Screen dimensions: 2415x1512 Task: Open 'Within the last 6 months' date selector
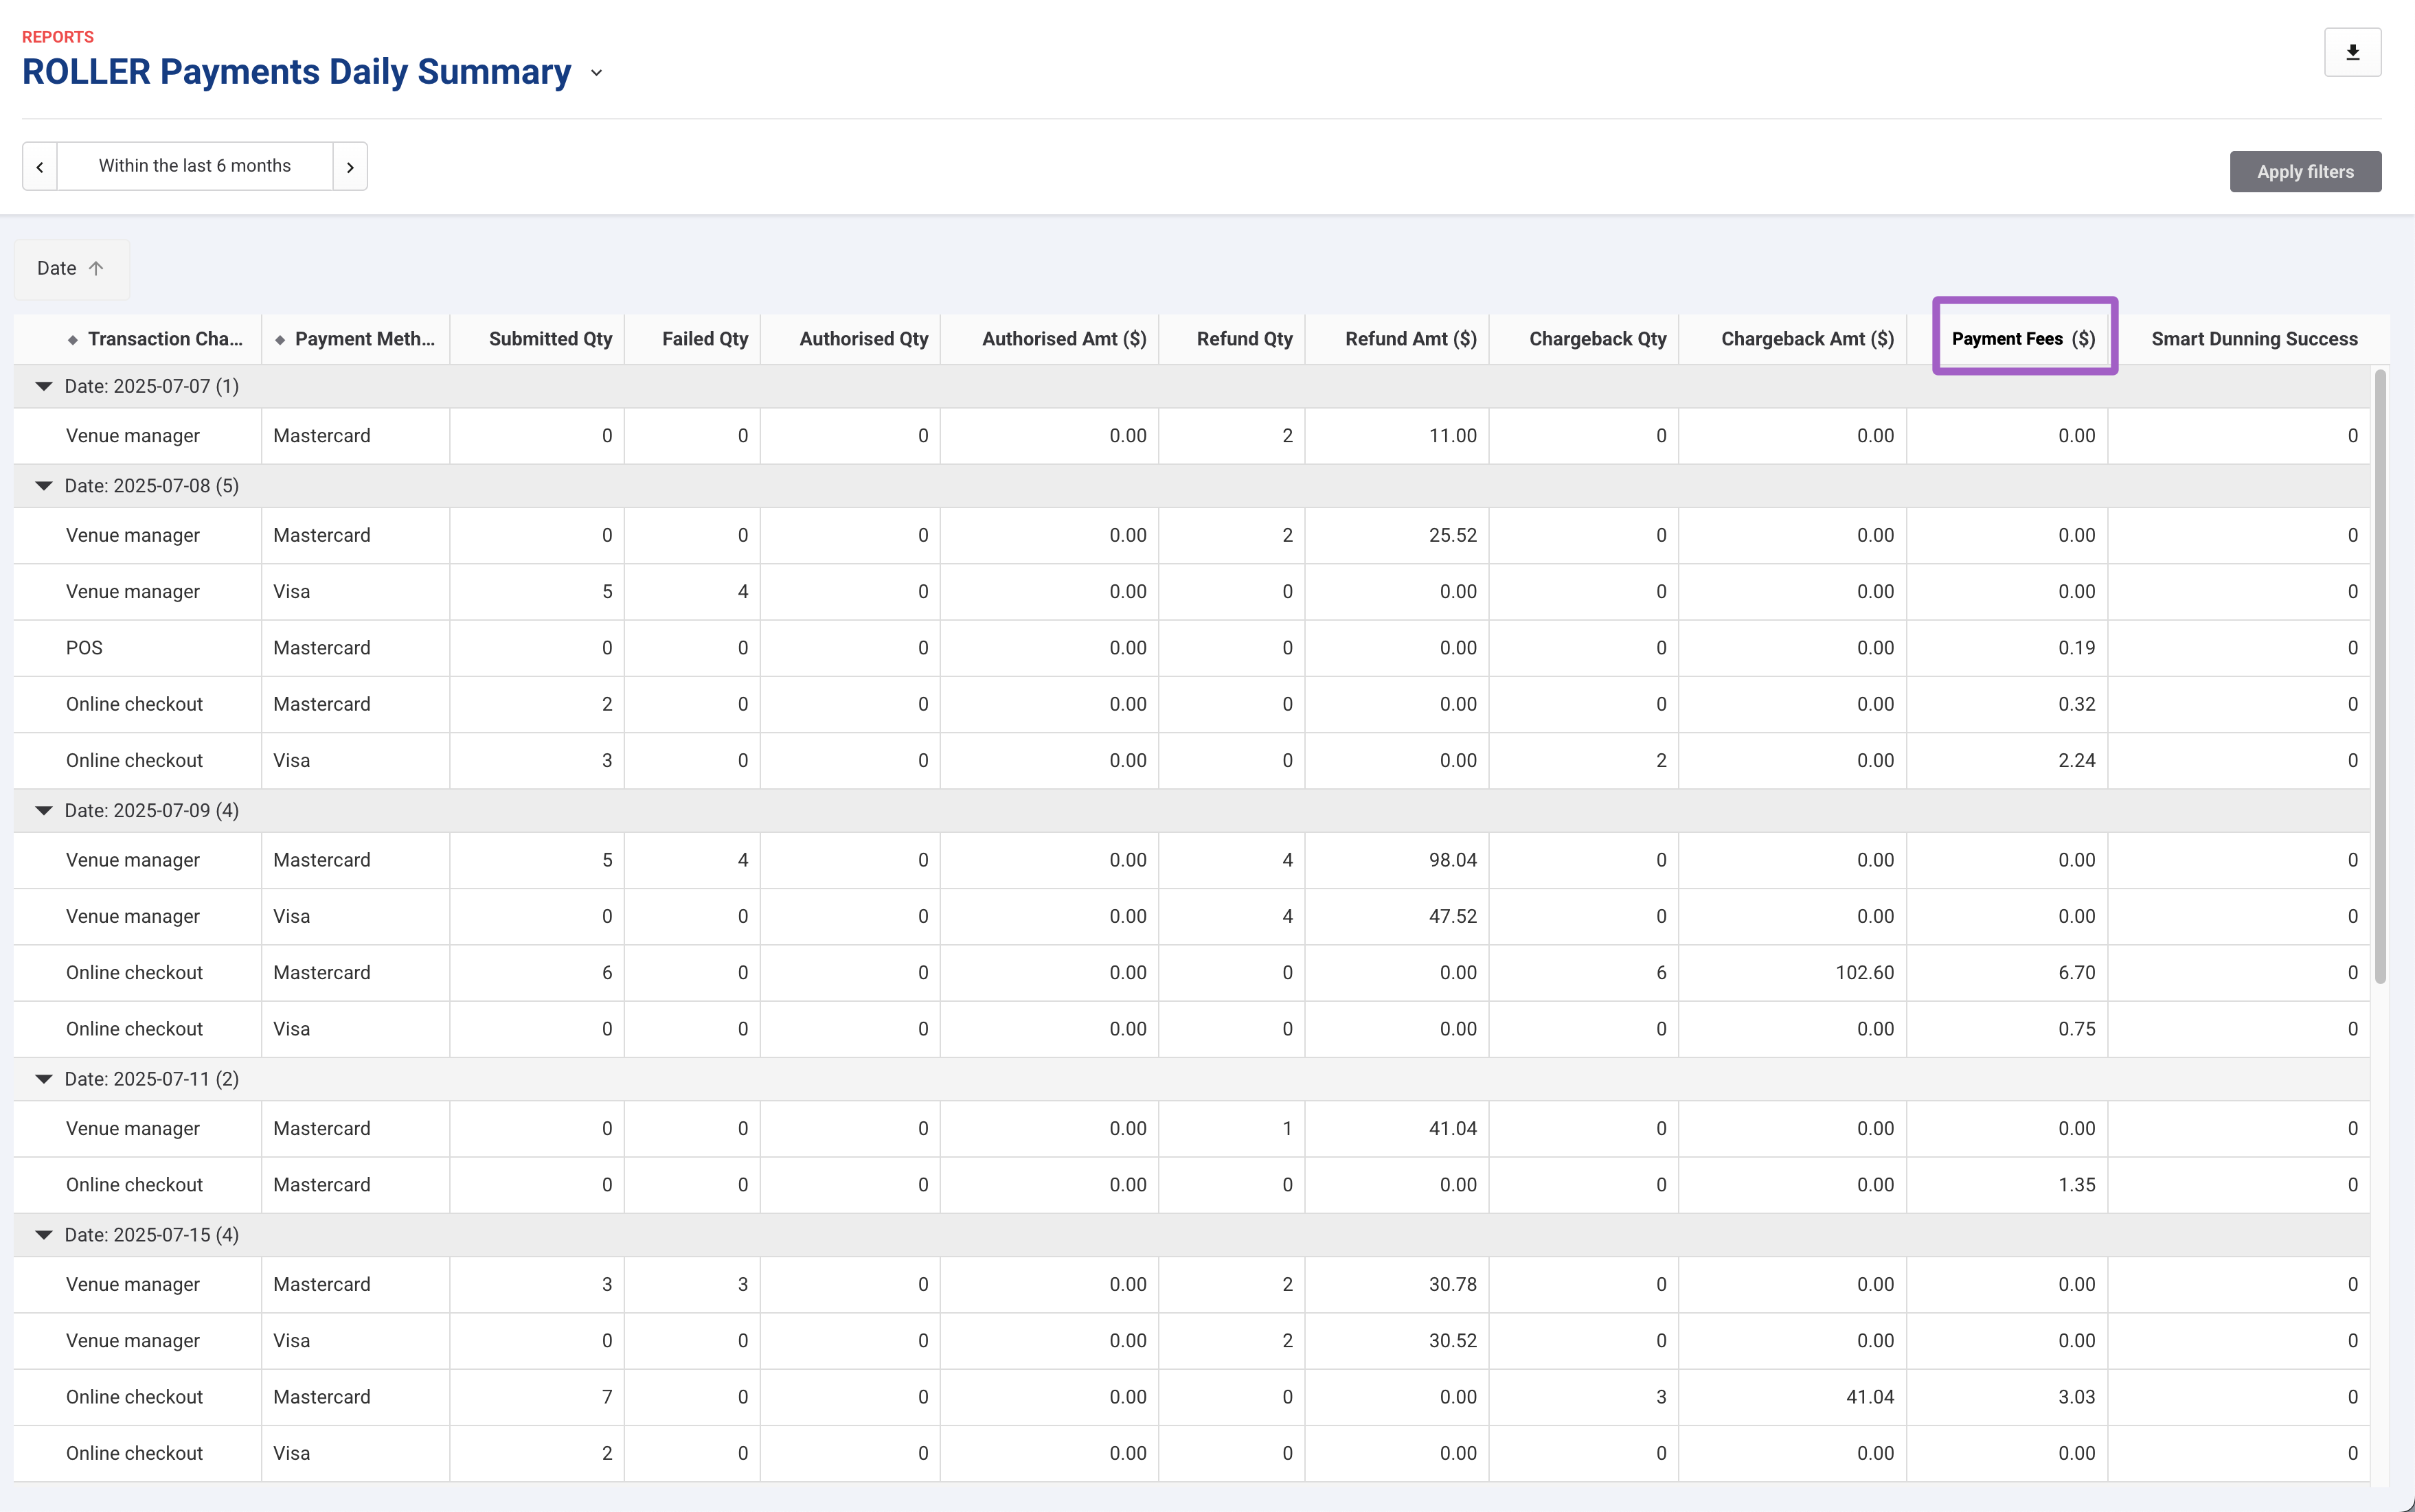pos(195,166)
